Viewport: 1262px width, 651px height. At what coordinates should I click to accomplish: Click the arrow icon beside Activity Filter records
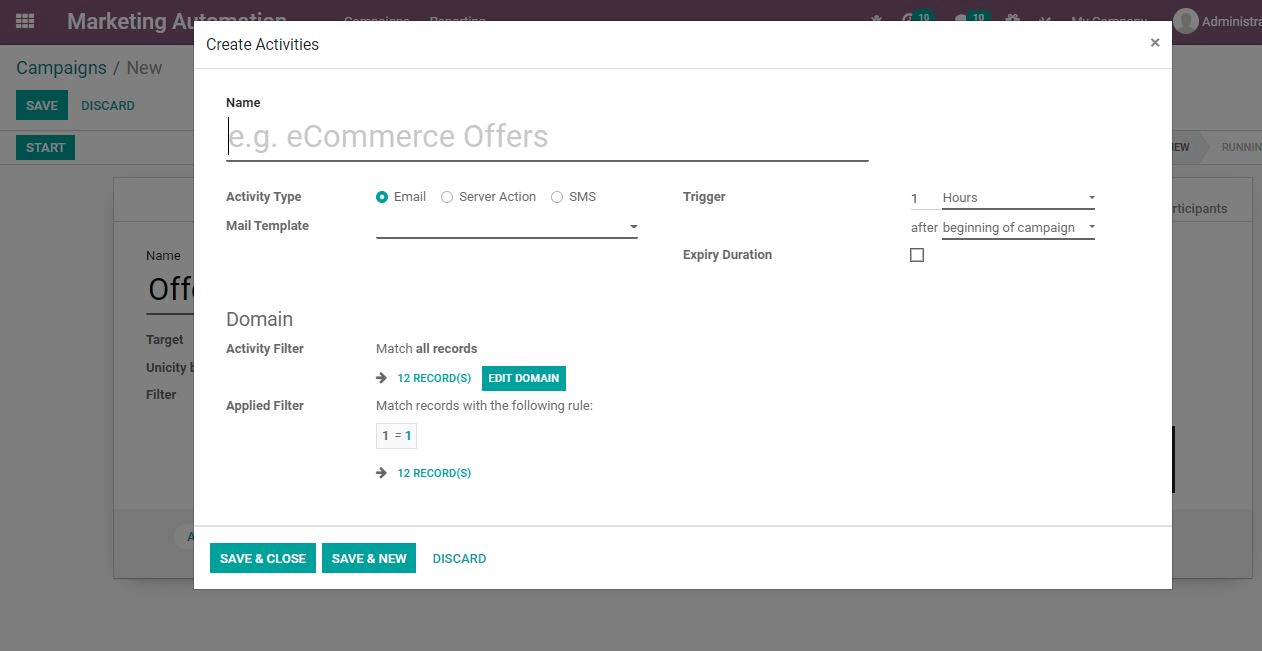pyautogui.click(x=380, y=378)
